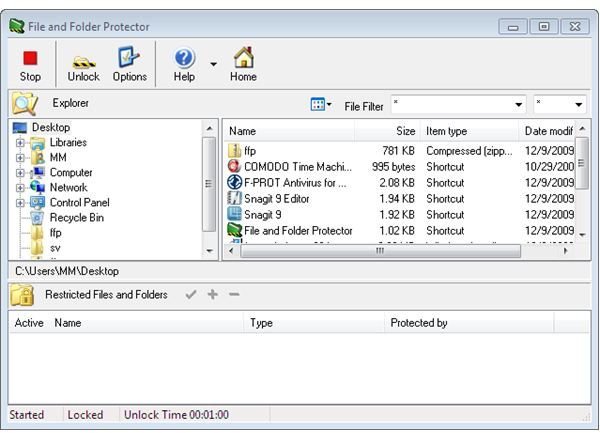
Task: Click the plus add restricted item icon
Action: coord(213,294)
